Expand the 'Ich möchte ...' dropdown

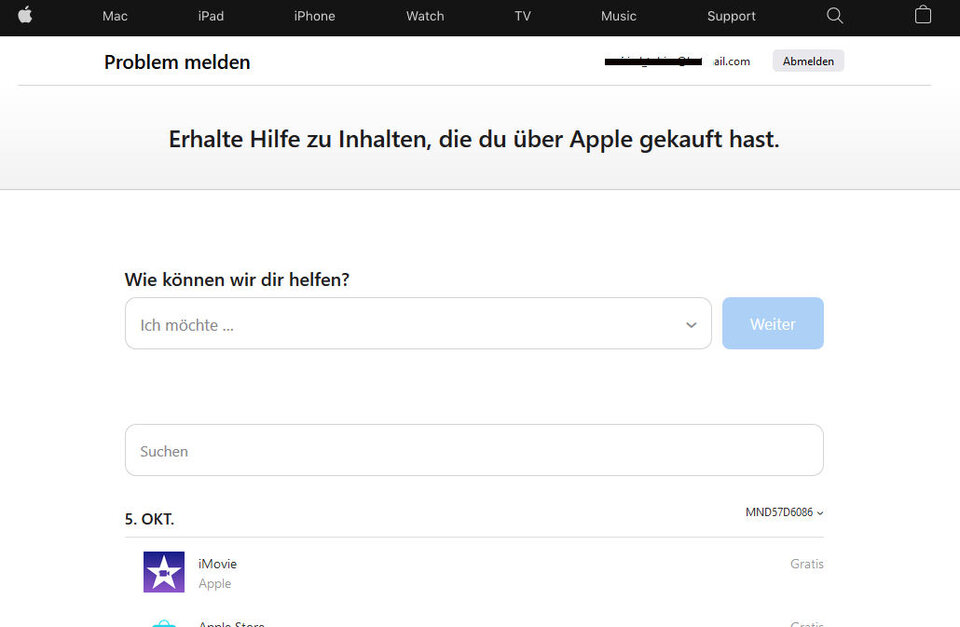[418, 323]
